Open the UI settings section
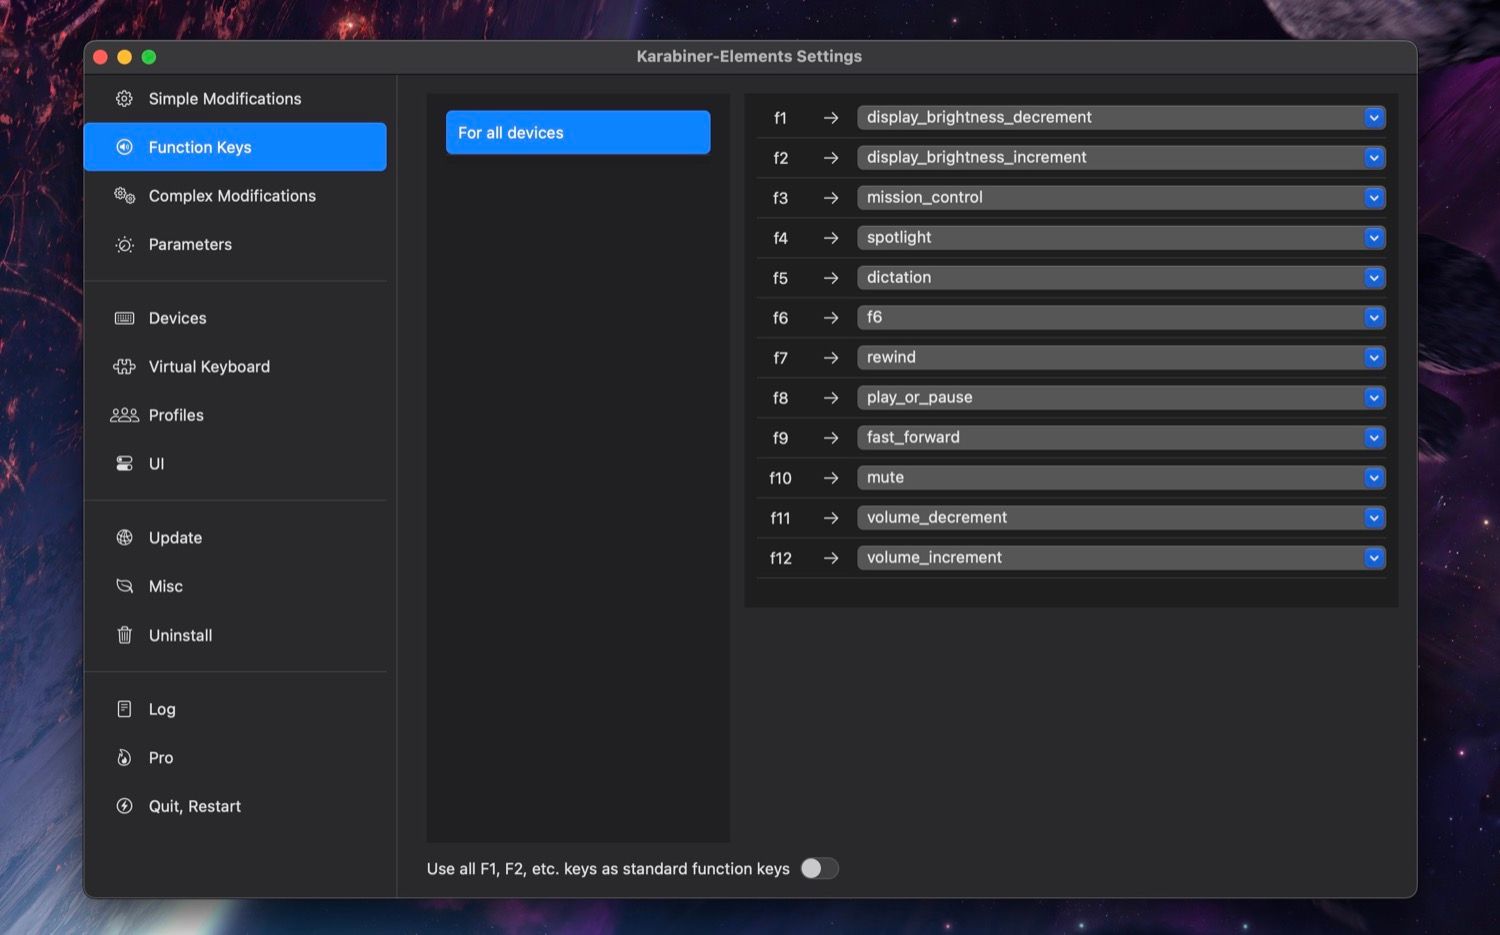 click(156, 463)
